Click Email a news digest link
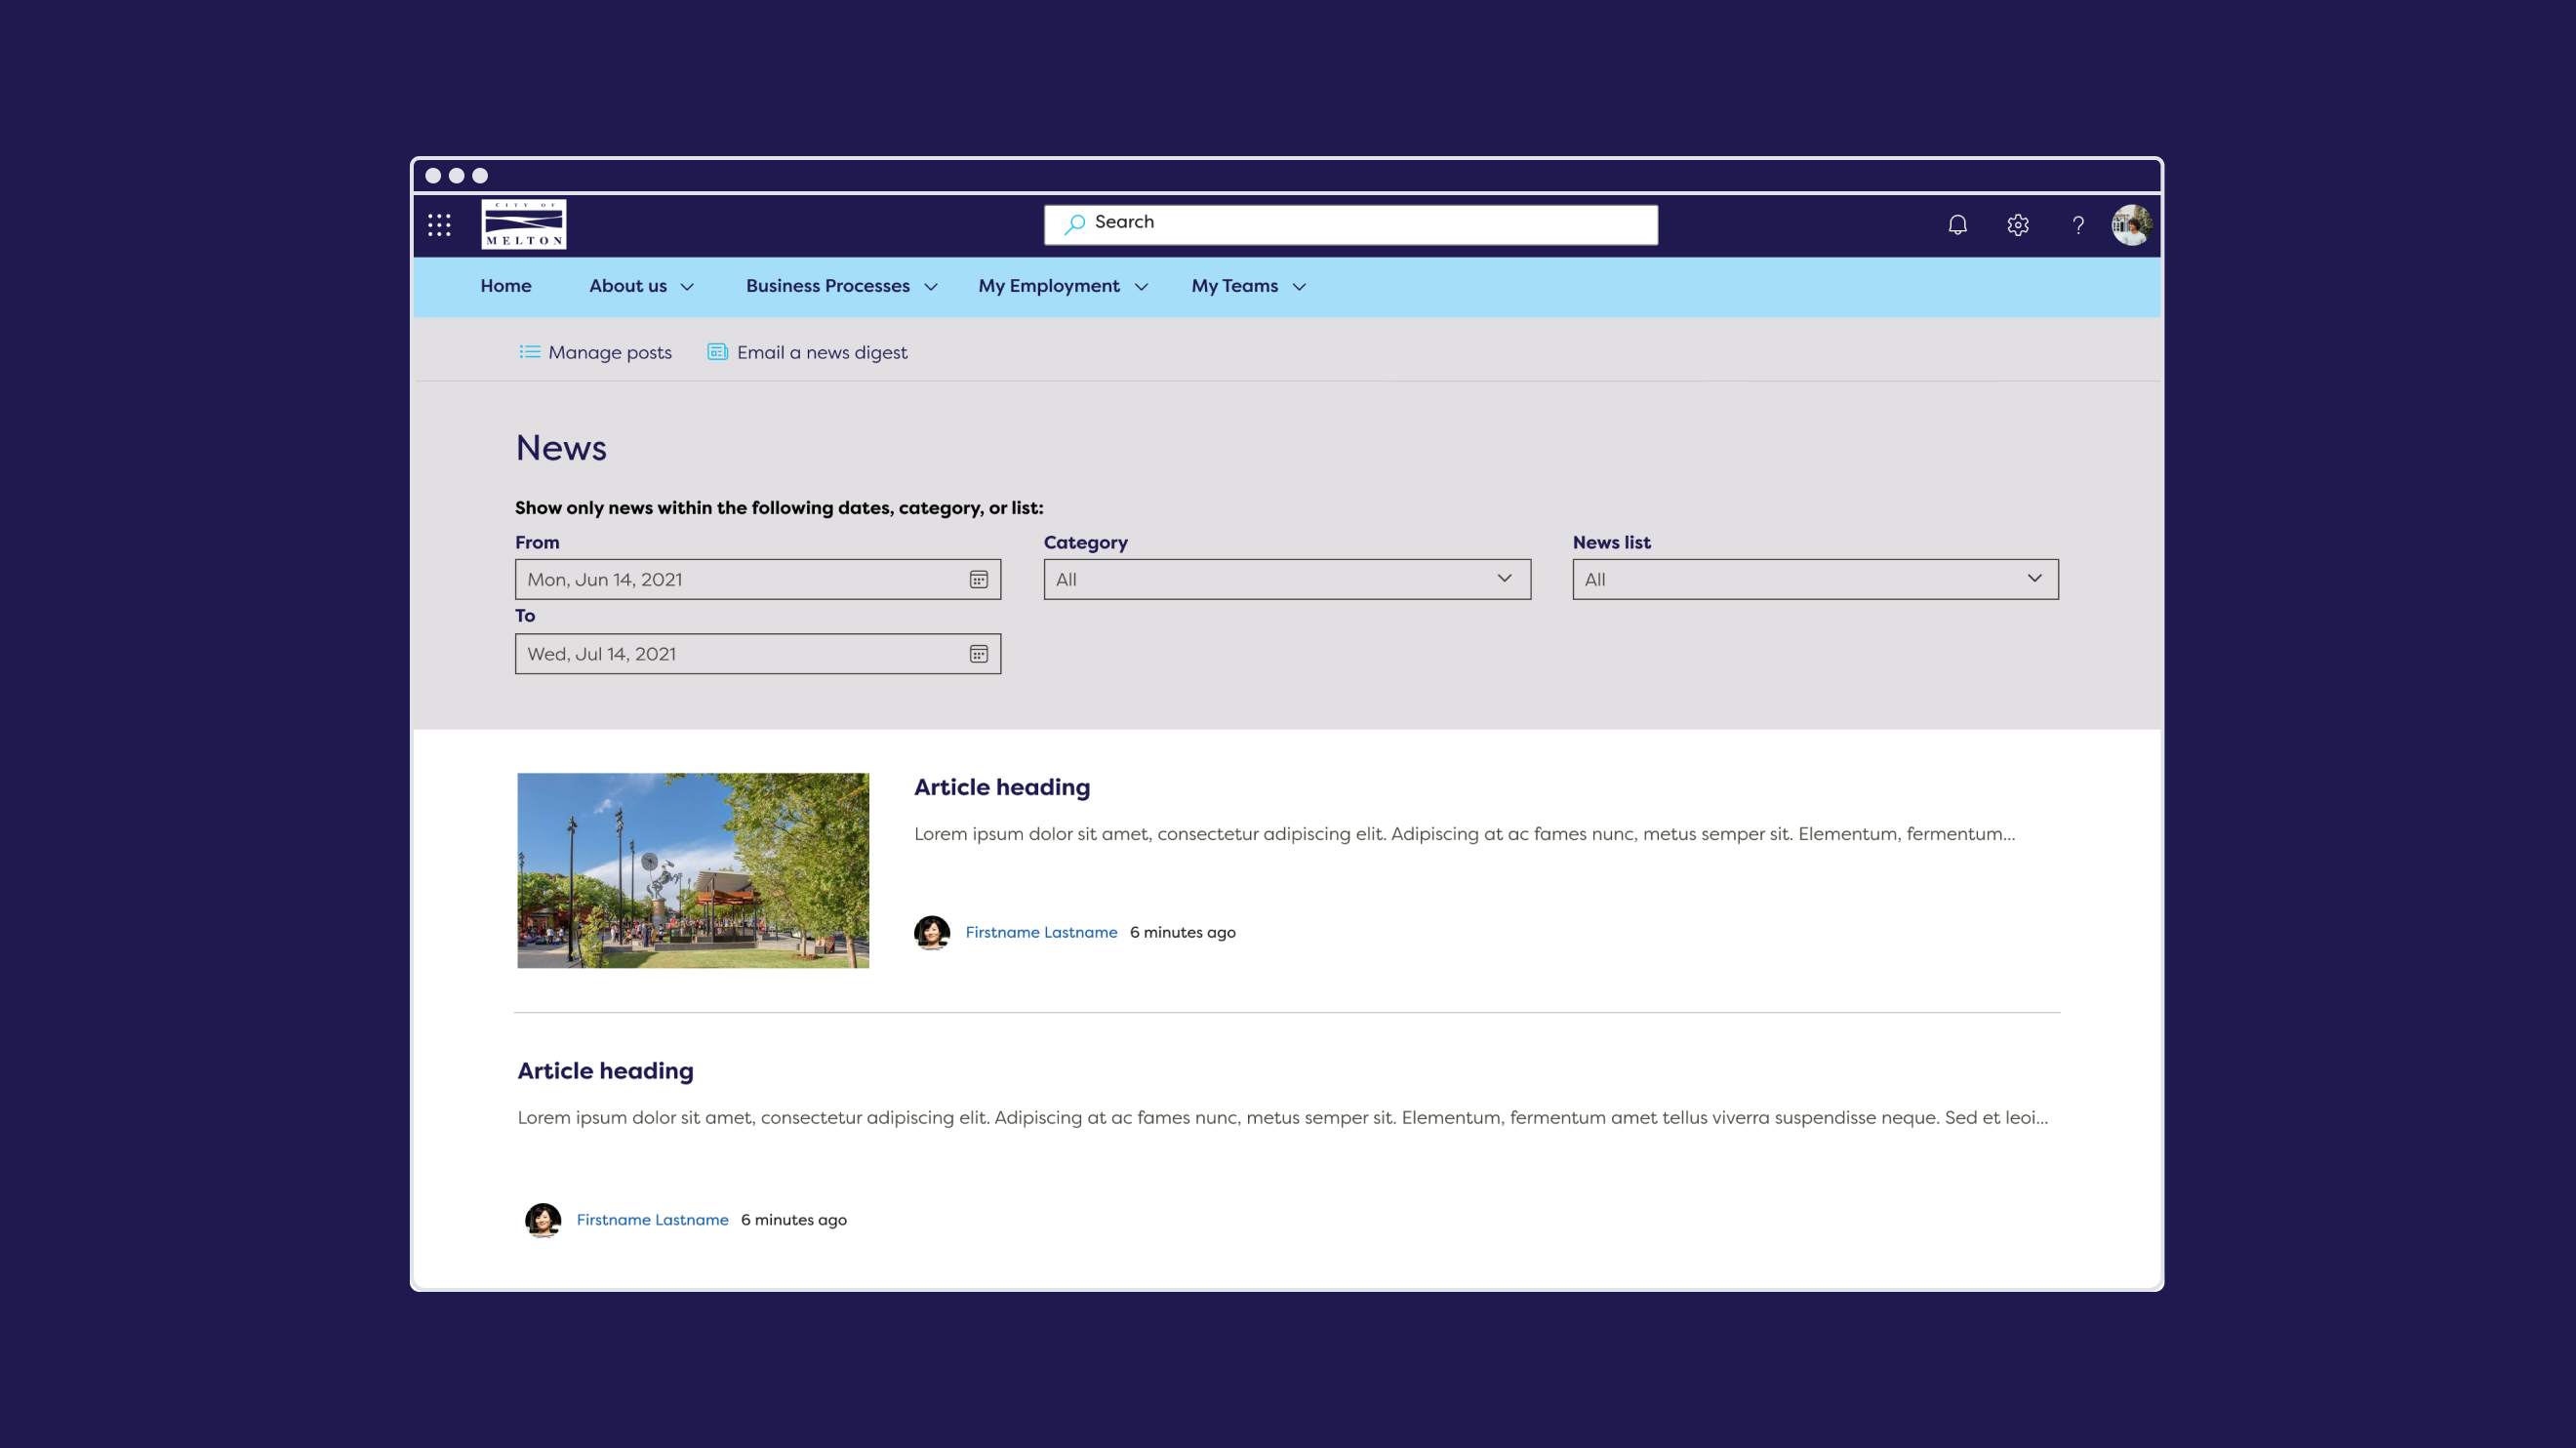2576x1448 pixels. coord(822,352)
